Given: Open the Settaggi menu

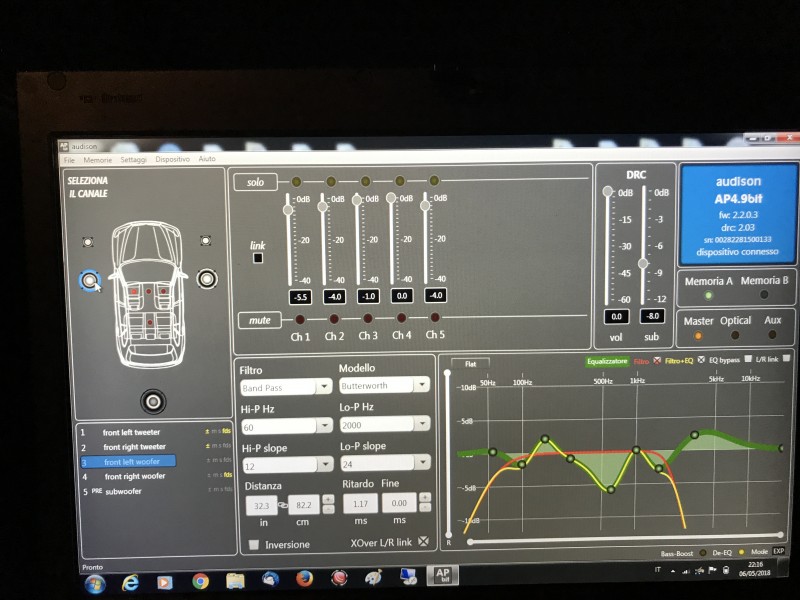Looking at the screenshot, I should (x=133, y=160).
